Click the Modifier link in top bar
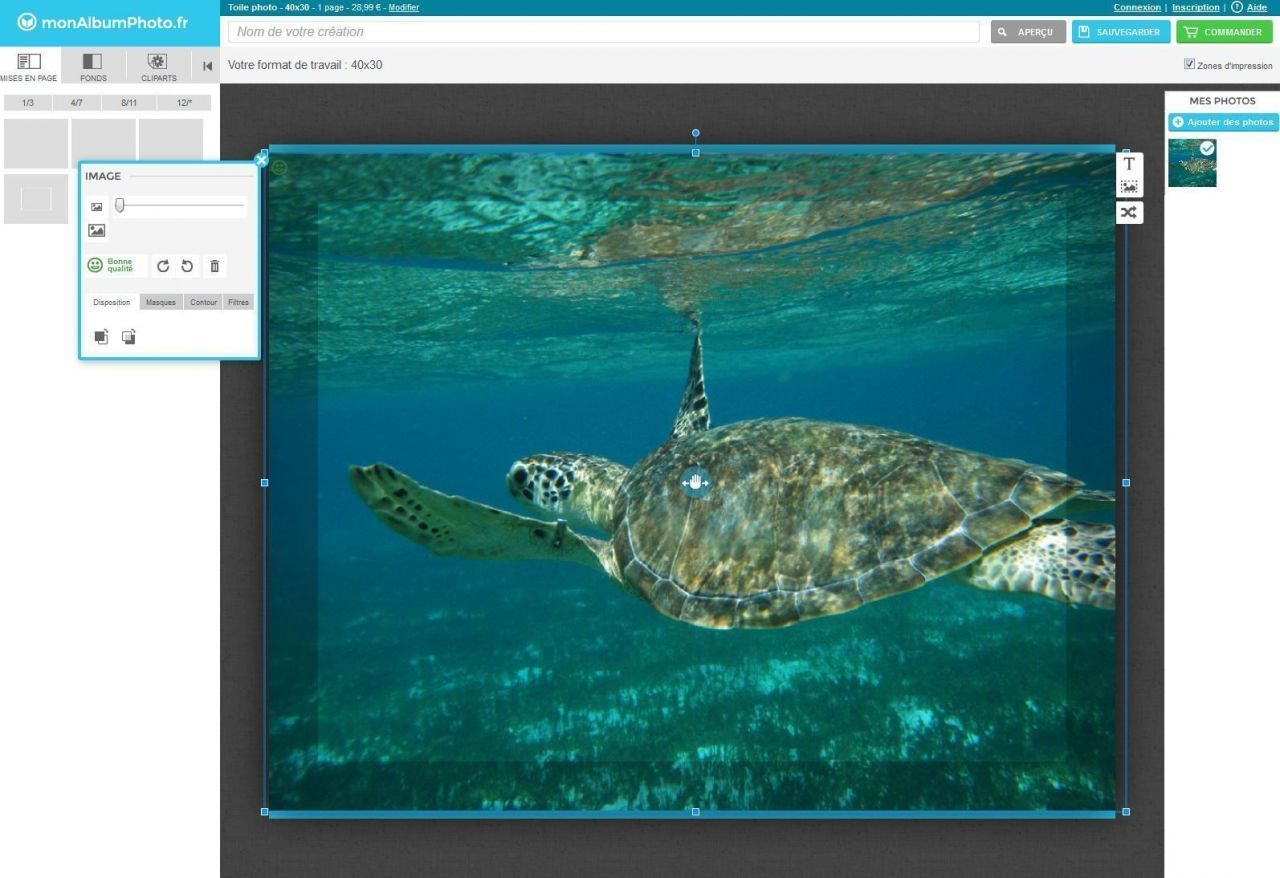 pos(403,7)
